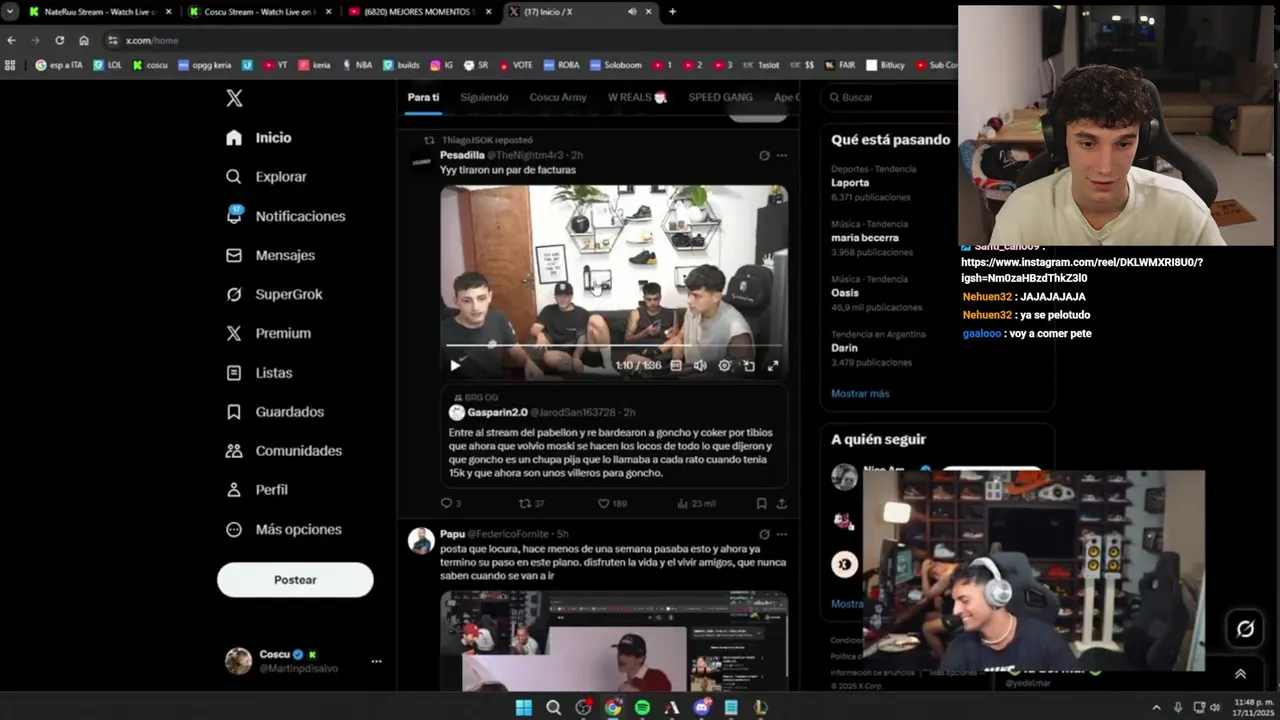The image size is (1280, 720).
Task: Switch to the Coscu Army tab
Action: (x=558, y=97)
